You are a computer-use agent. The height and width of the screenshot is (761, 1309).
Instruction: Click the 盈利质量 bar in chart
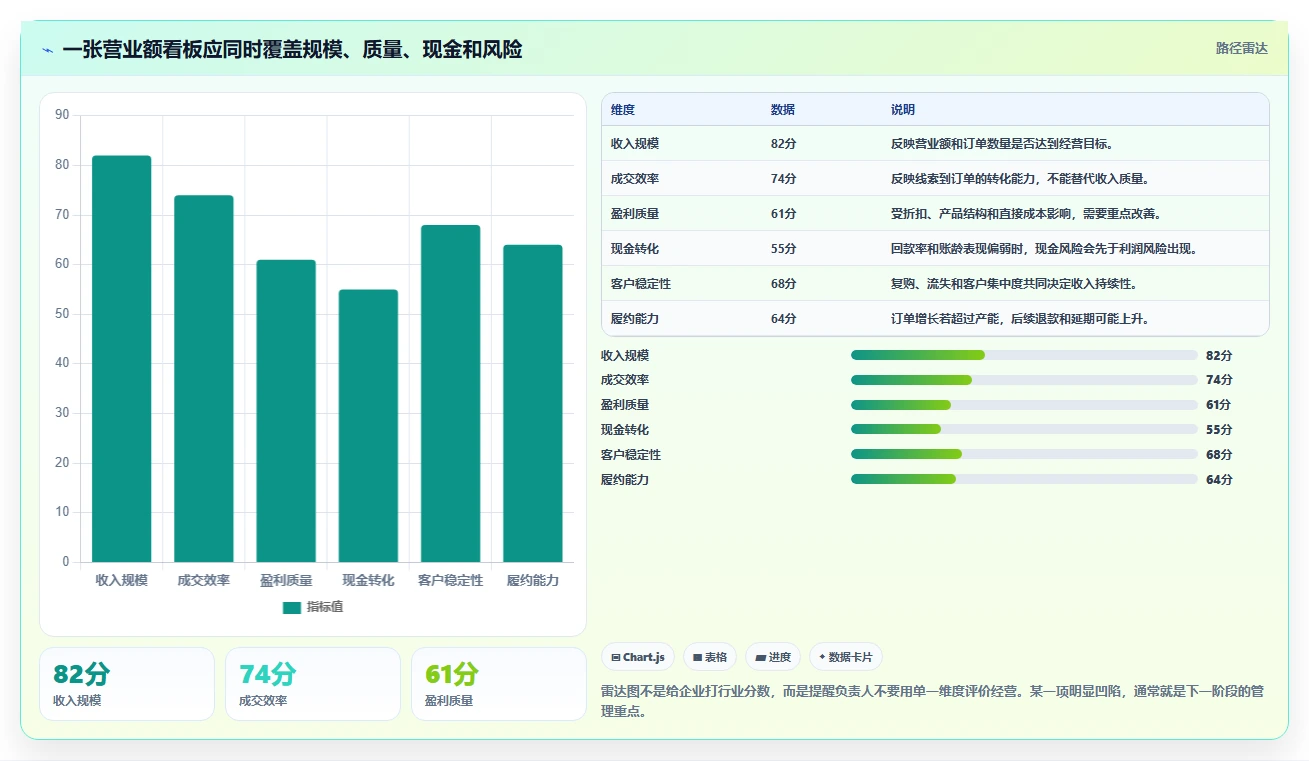[x=286, y=411]
